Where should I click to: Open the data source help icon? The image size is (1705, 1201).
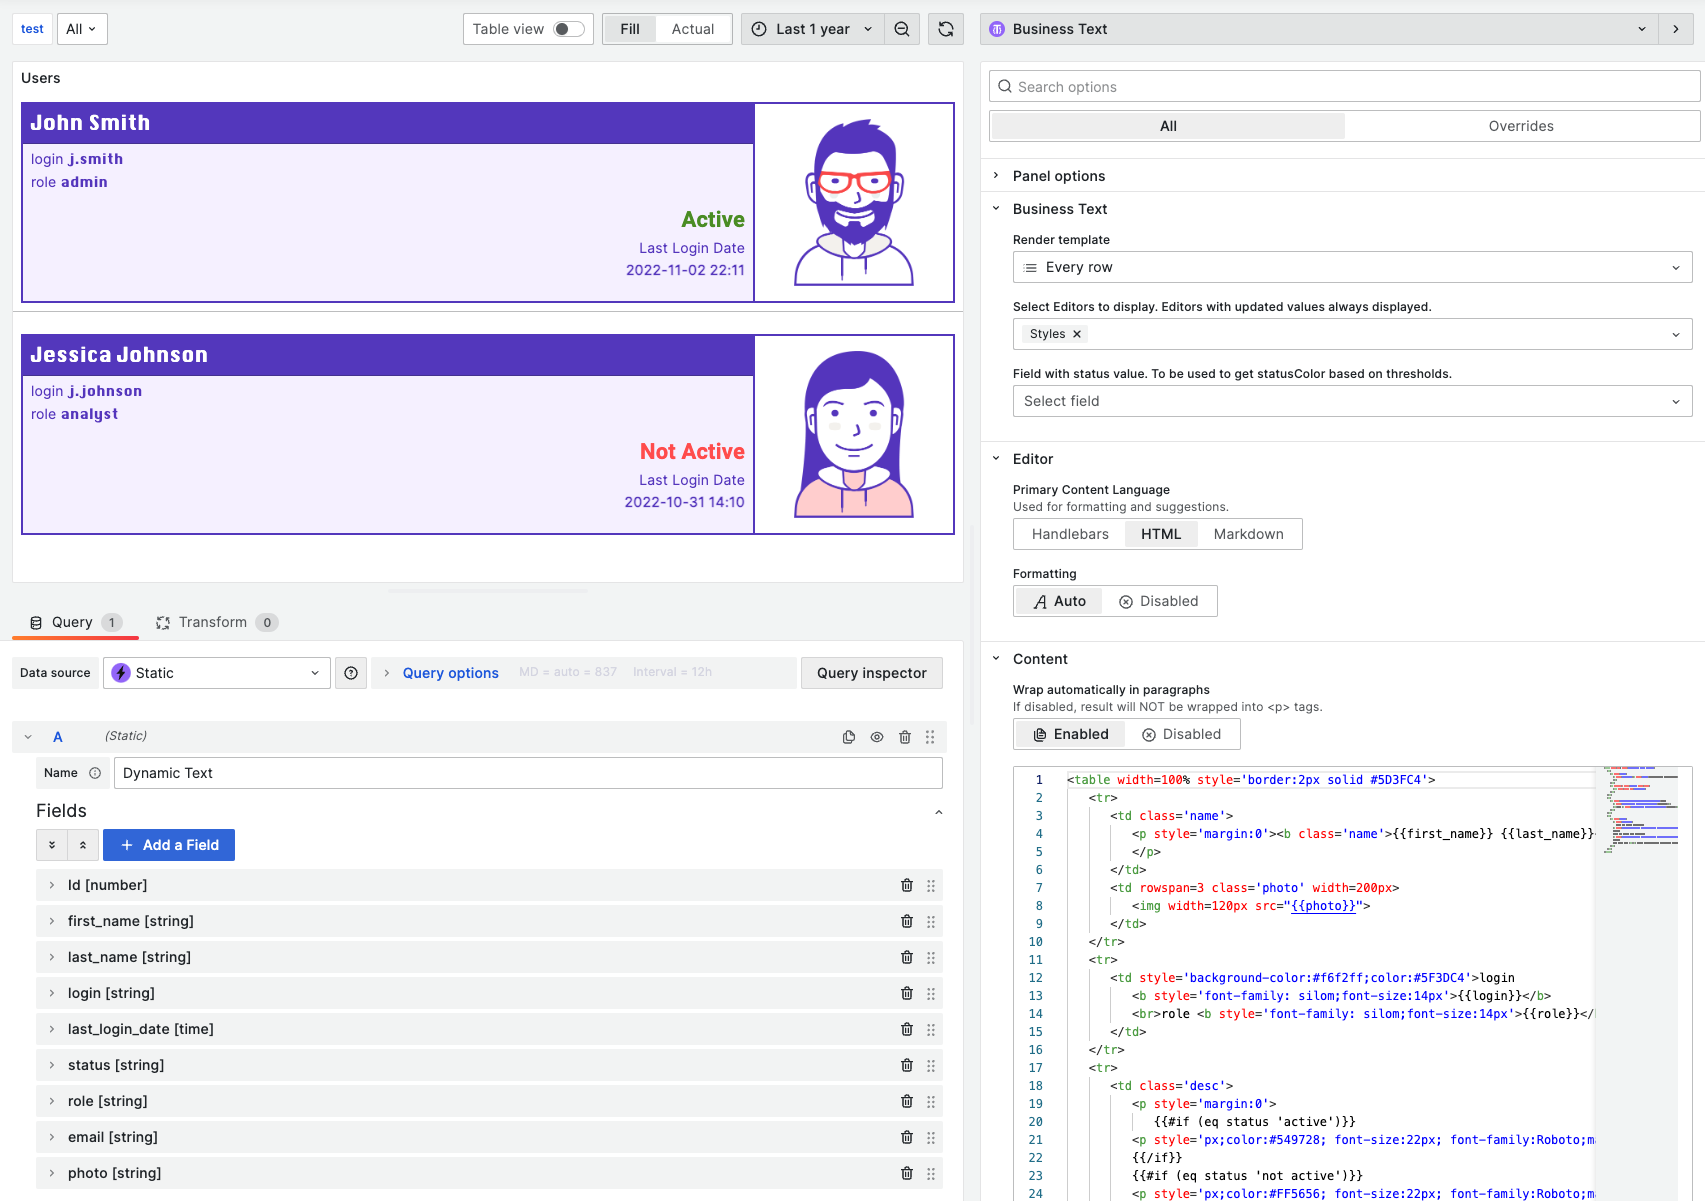(351, 673)
